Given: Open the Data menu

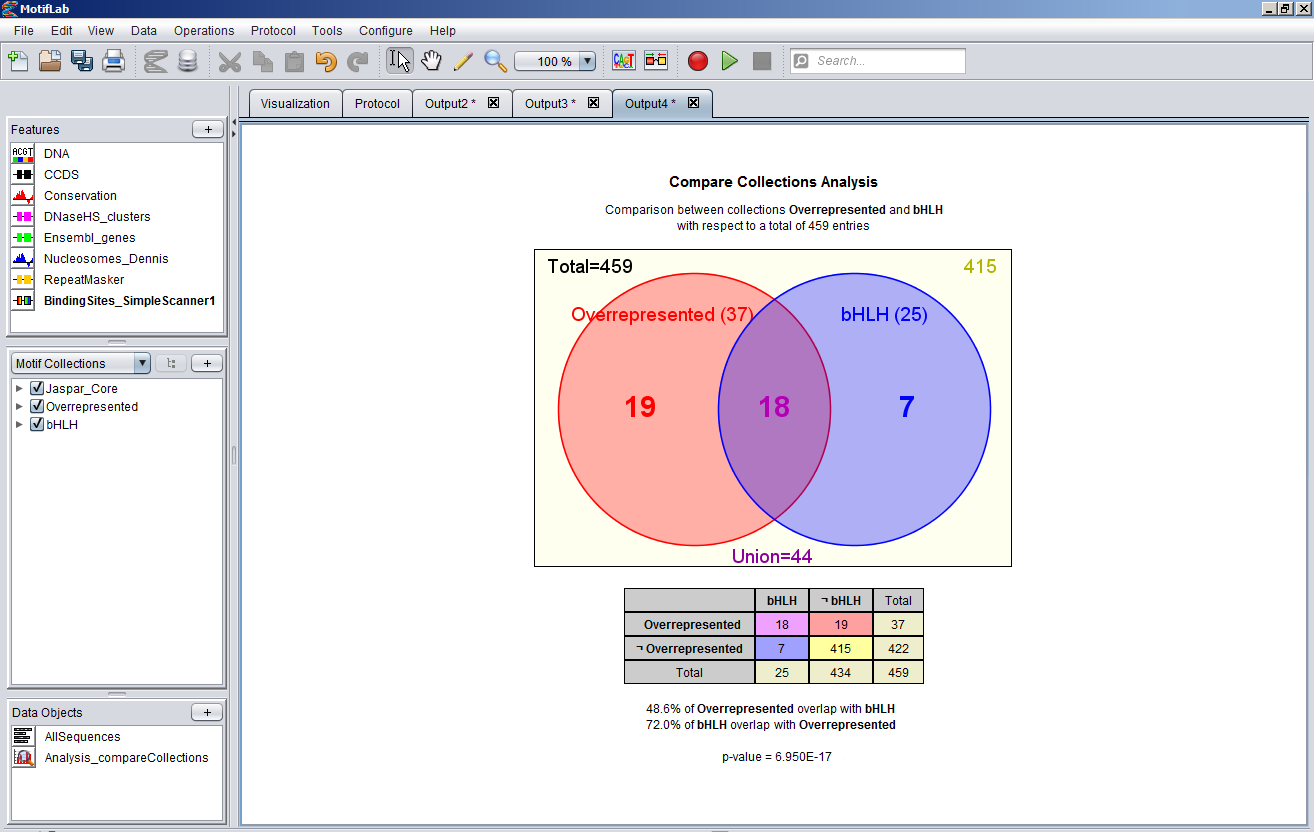Looking at the screenshot, I should coord(144,30).
